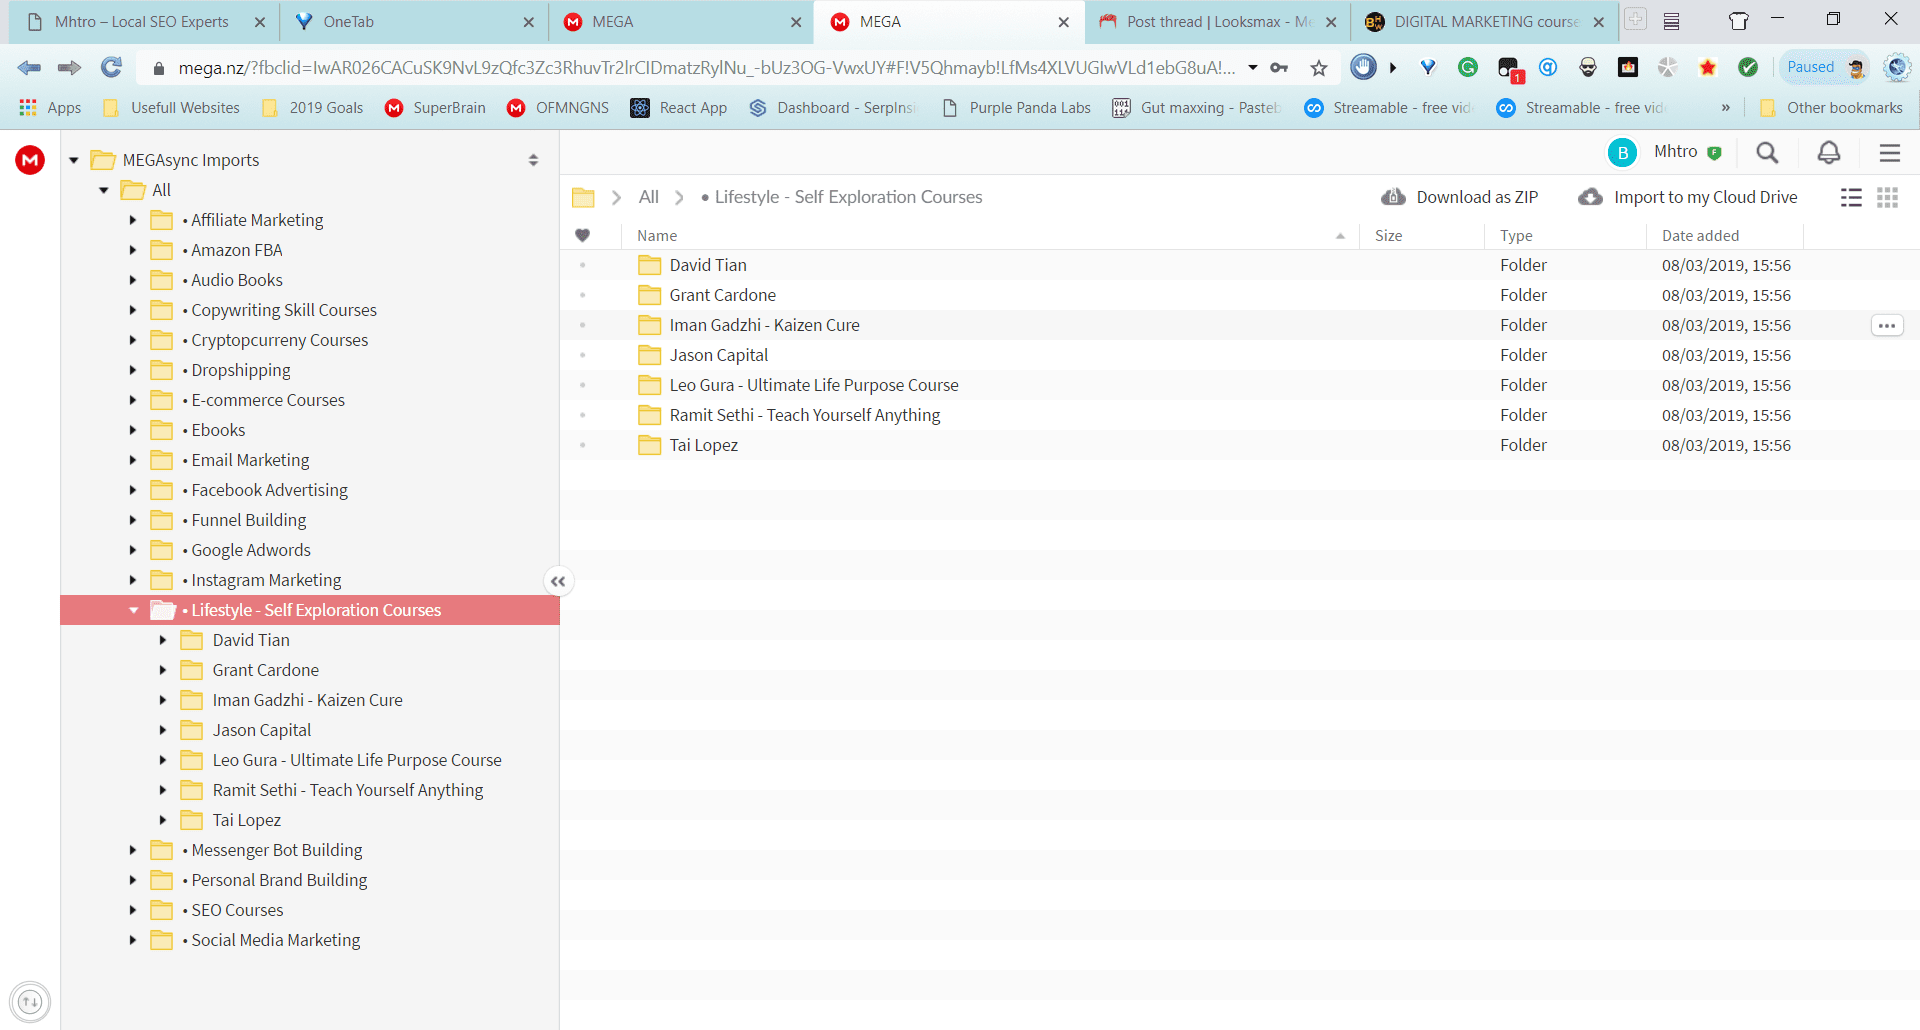This screenshot has width=1920, height=1030.
Task: Open Apps bookmarks shortcut
Action: [50, 107]
